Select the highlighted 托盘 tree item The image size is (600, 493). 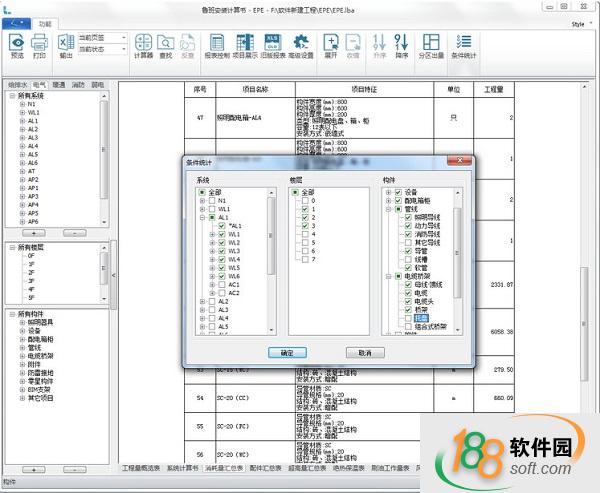coord(421,318)
